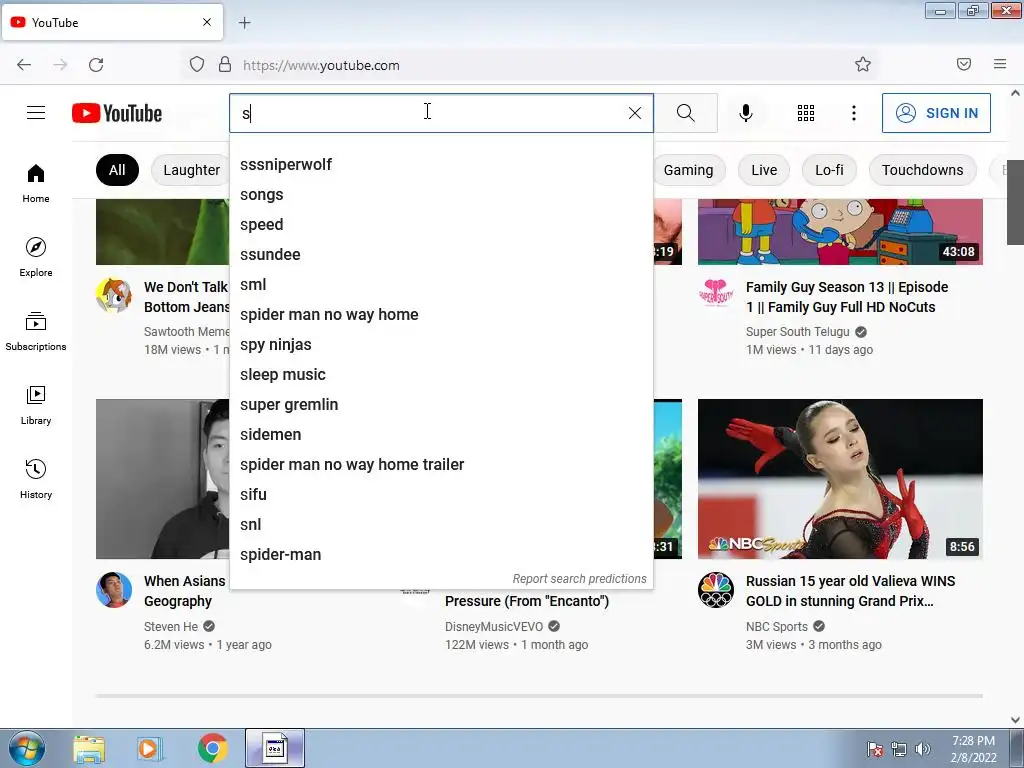Open the Firefox application menu icon
Viewport: 1024px width, 768px height.
point(1000,64)
